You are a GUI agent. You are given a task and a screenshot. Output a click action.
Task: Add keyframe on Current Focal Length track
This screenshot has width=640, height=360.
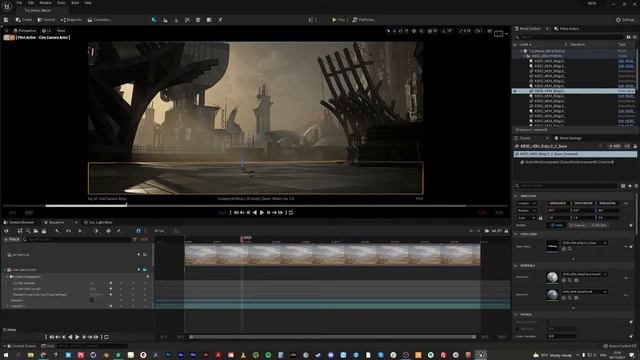coord(133,289)
